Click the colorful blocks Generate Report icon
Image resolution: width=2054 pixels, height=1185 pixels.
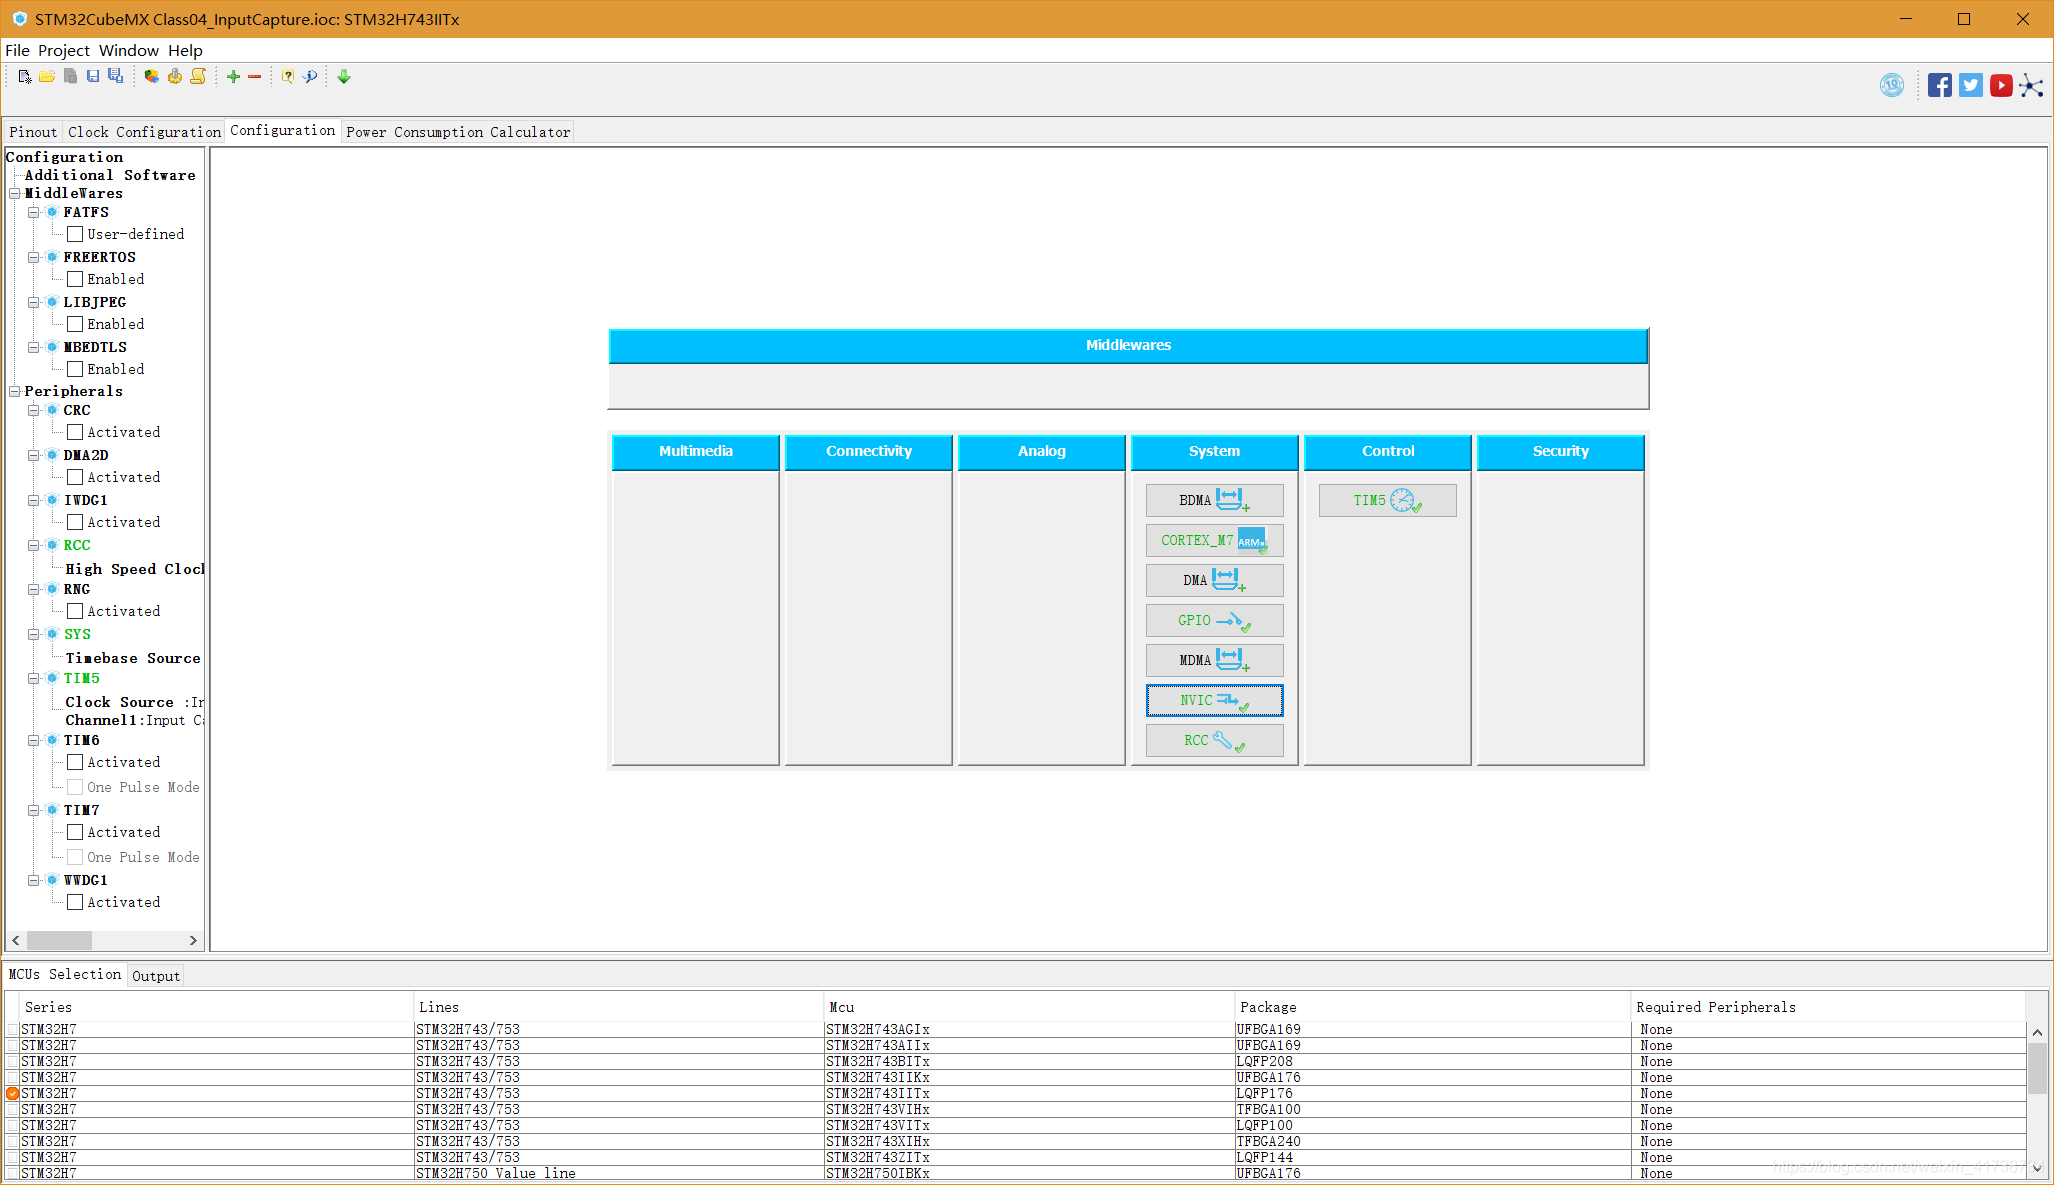click(151, 77)
